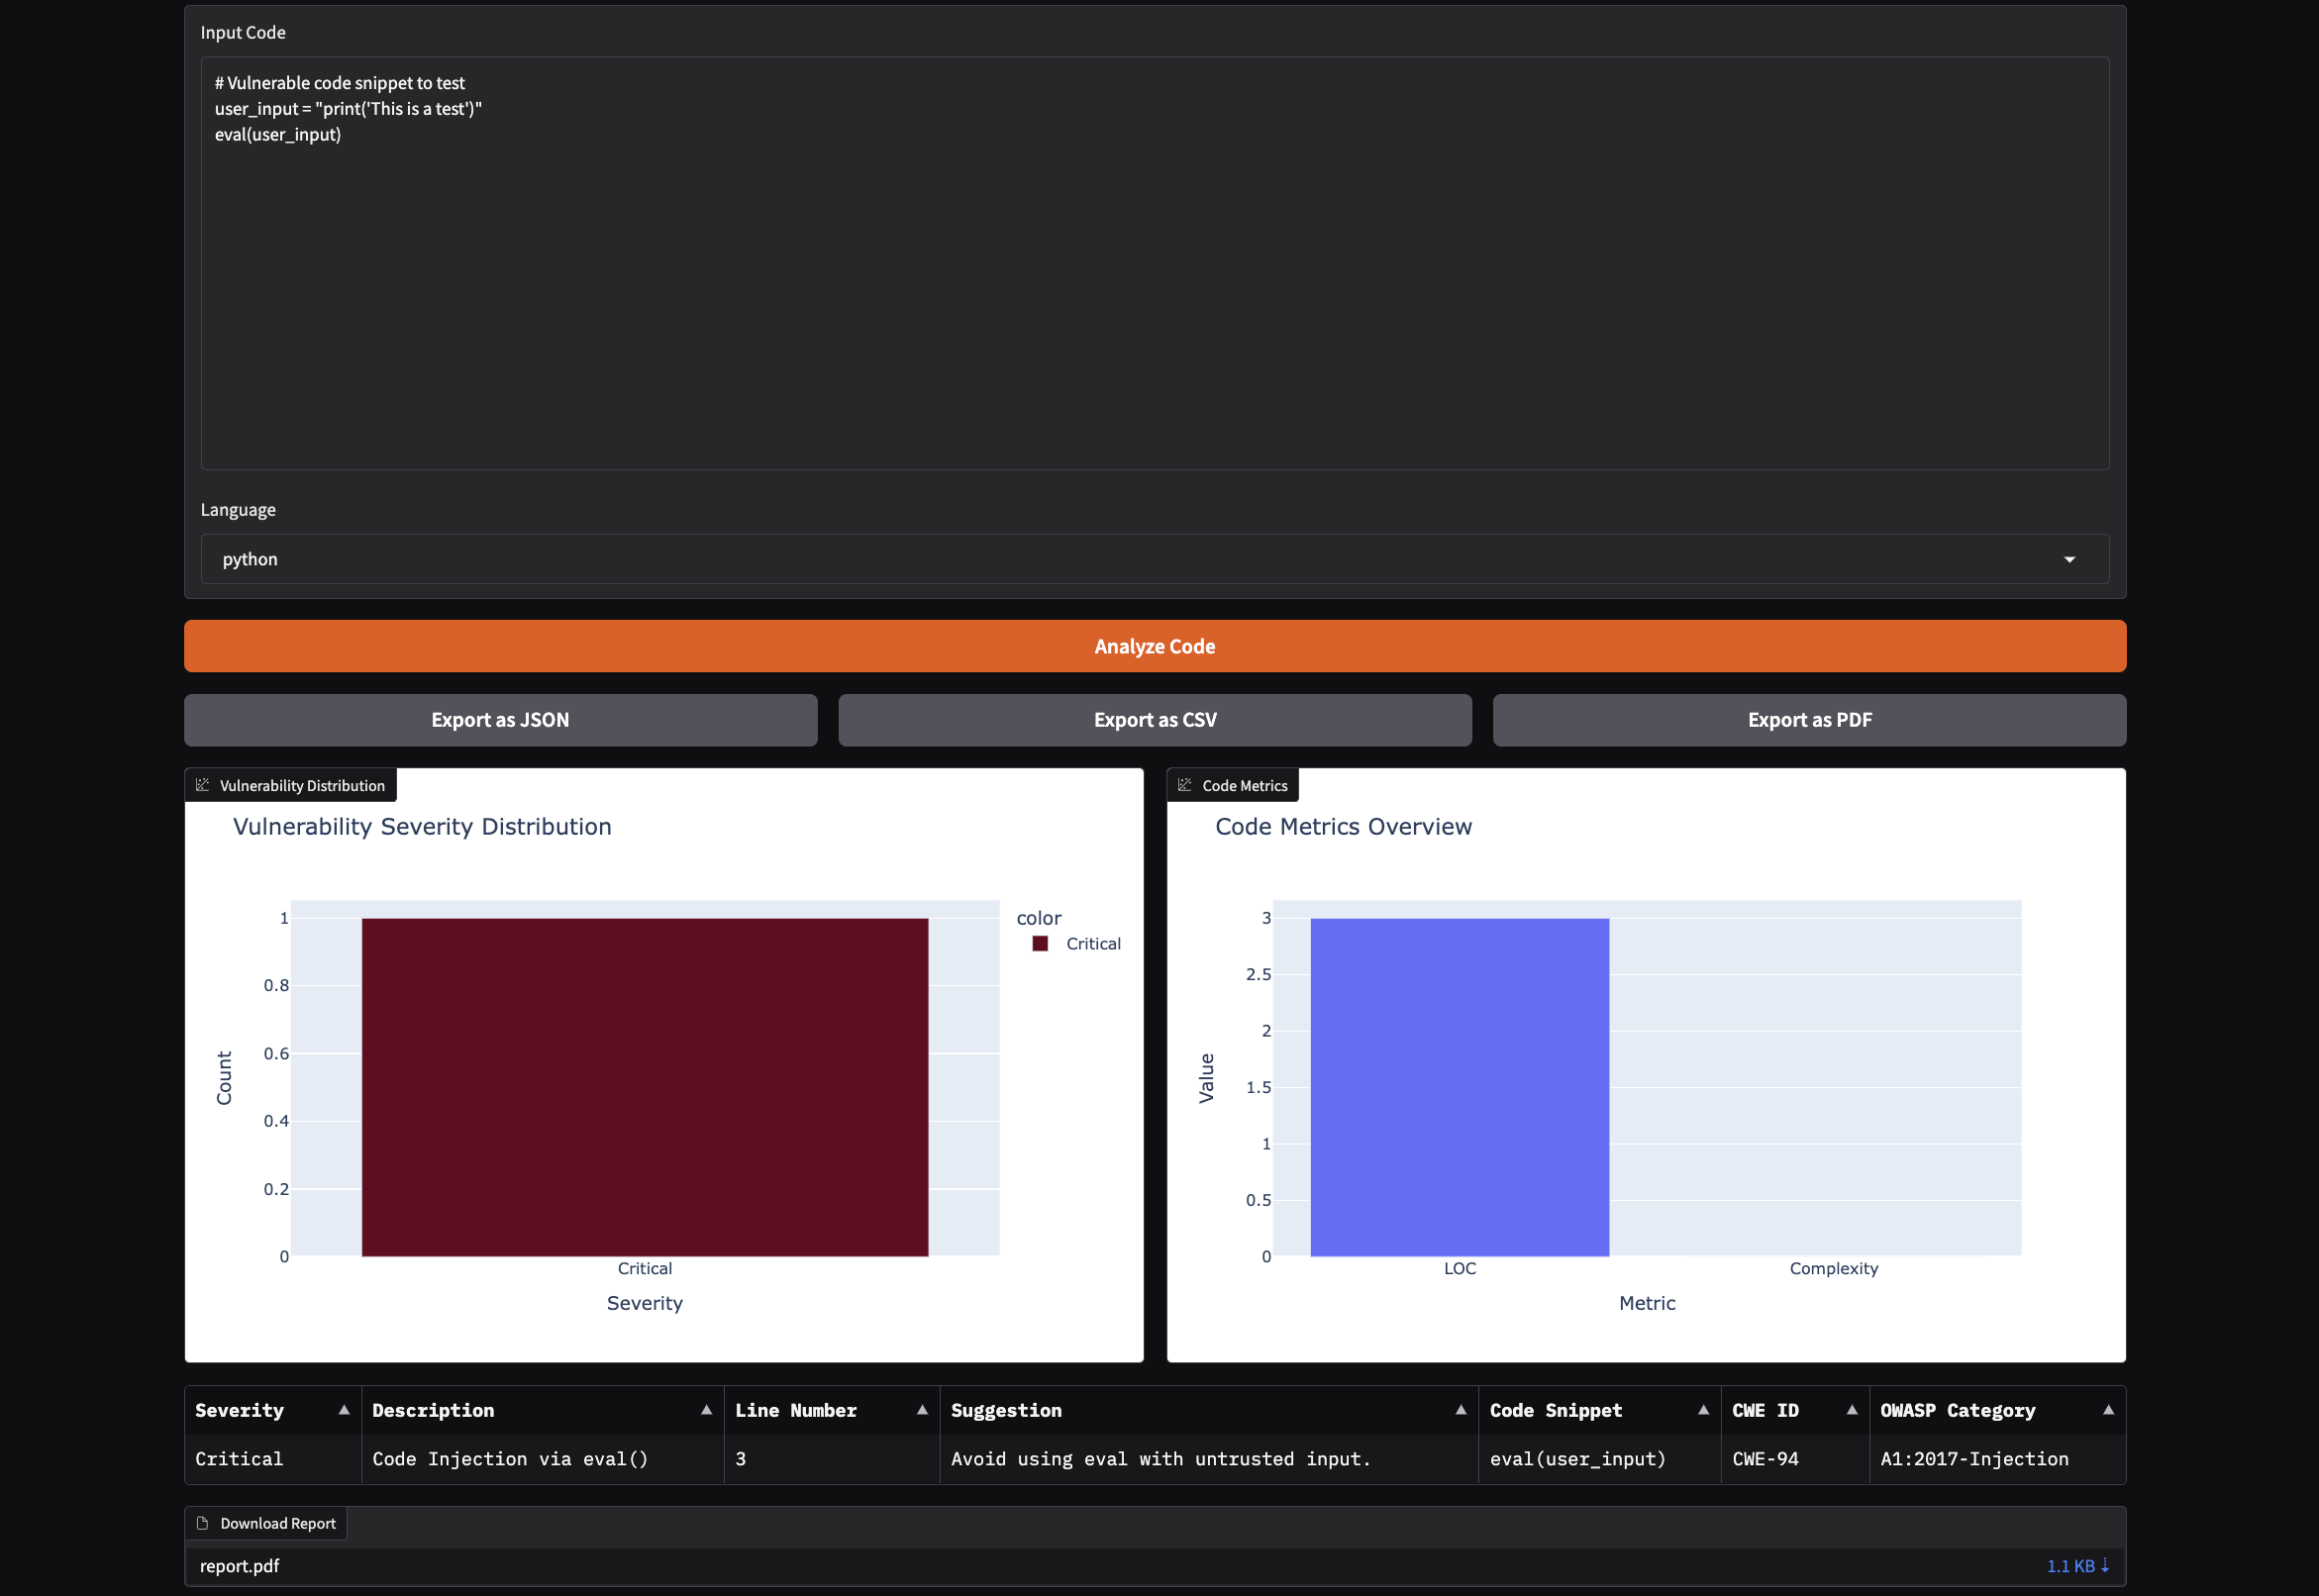The image size is (2319, 1596).
Task: Click the Export as PDF icon
Action: (1808, 717)
